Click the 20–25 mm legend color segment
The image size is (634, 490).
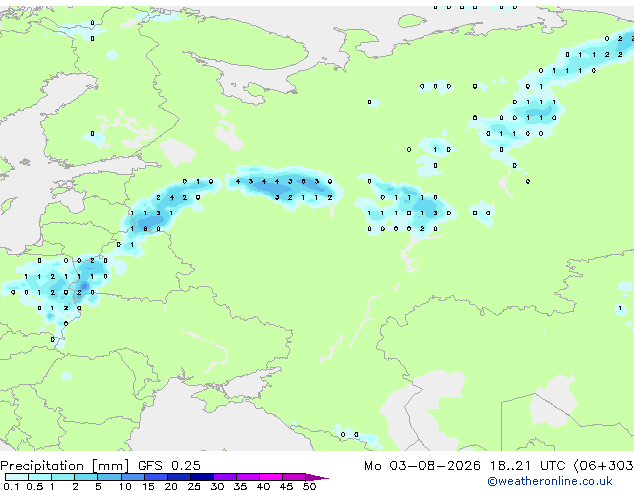[178, 477]
